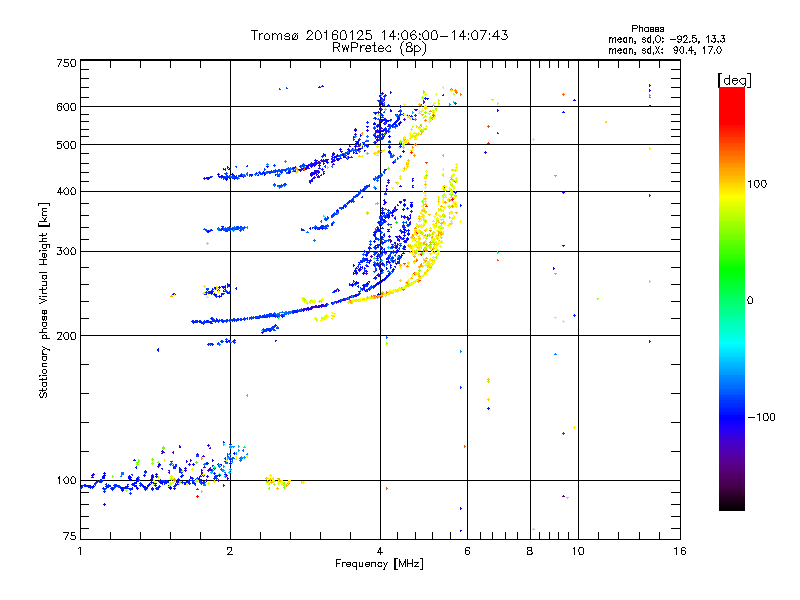Click the y-axis '750' tick label
The image size is (800, 600).
66,63
